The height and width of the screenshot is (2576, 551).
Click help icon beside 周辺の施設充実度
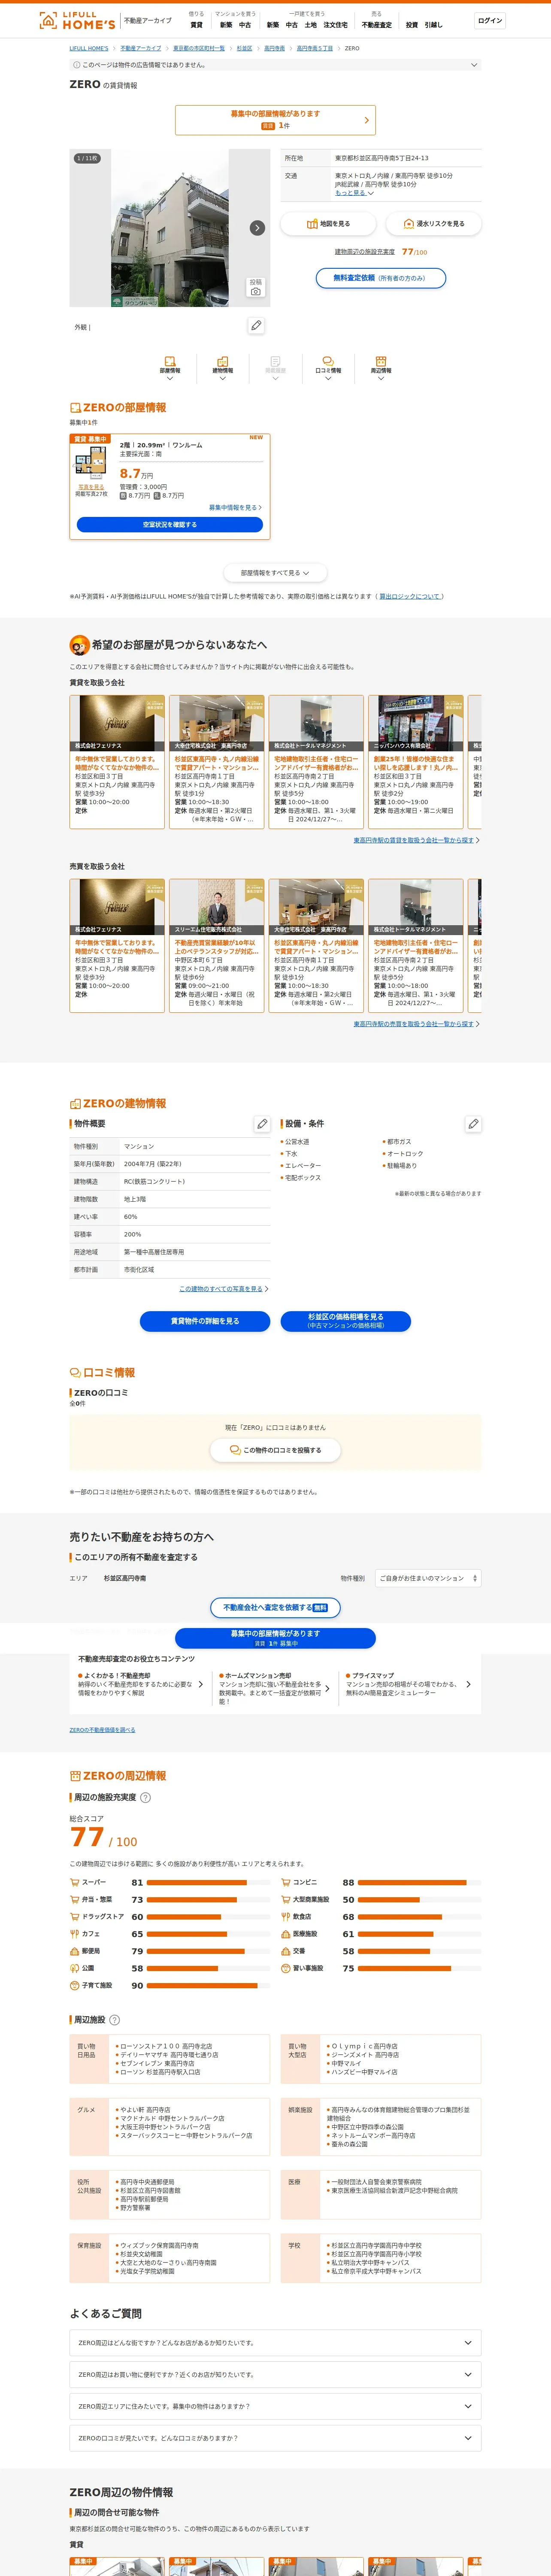[x=146, y=1797]
